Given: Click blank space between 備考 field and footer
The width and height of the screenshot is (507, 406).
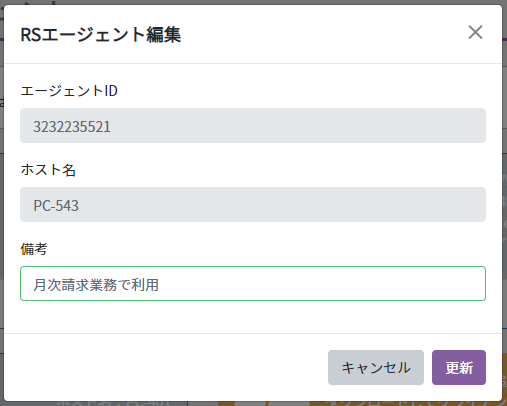Looking at the screenshot, I should (253, 317).
